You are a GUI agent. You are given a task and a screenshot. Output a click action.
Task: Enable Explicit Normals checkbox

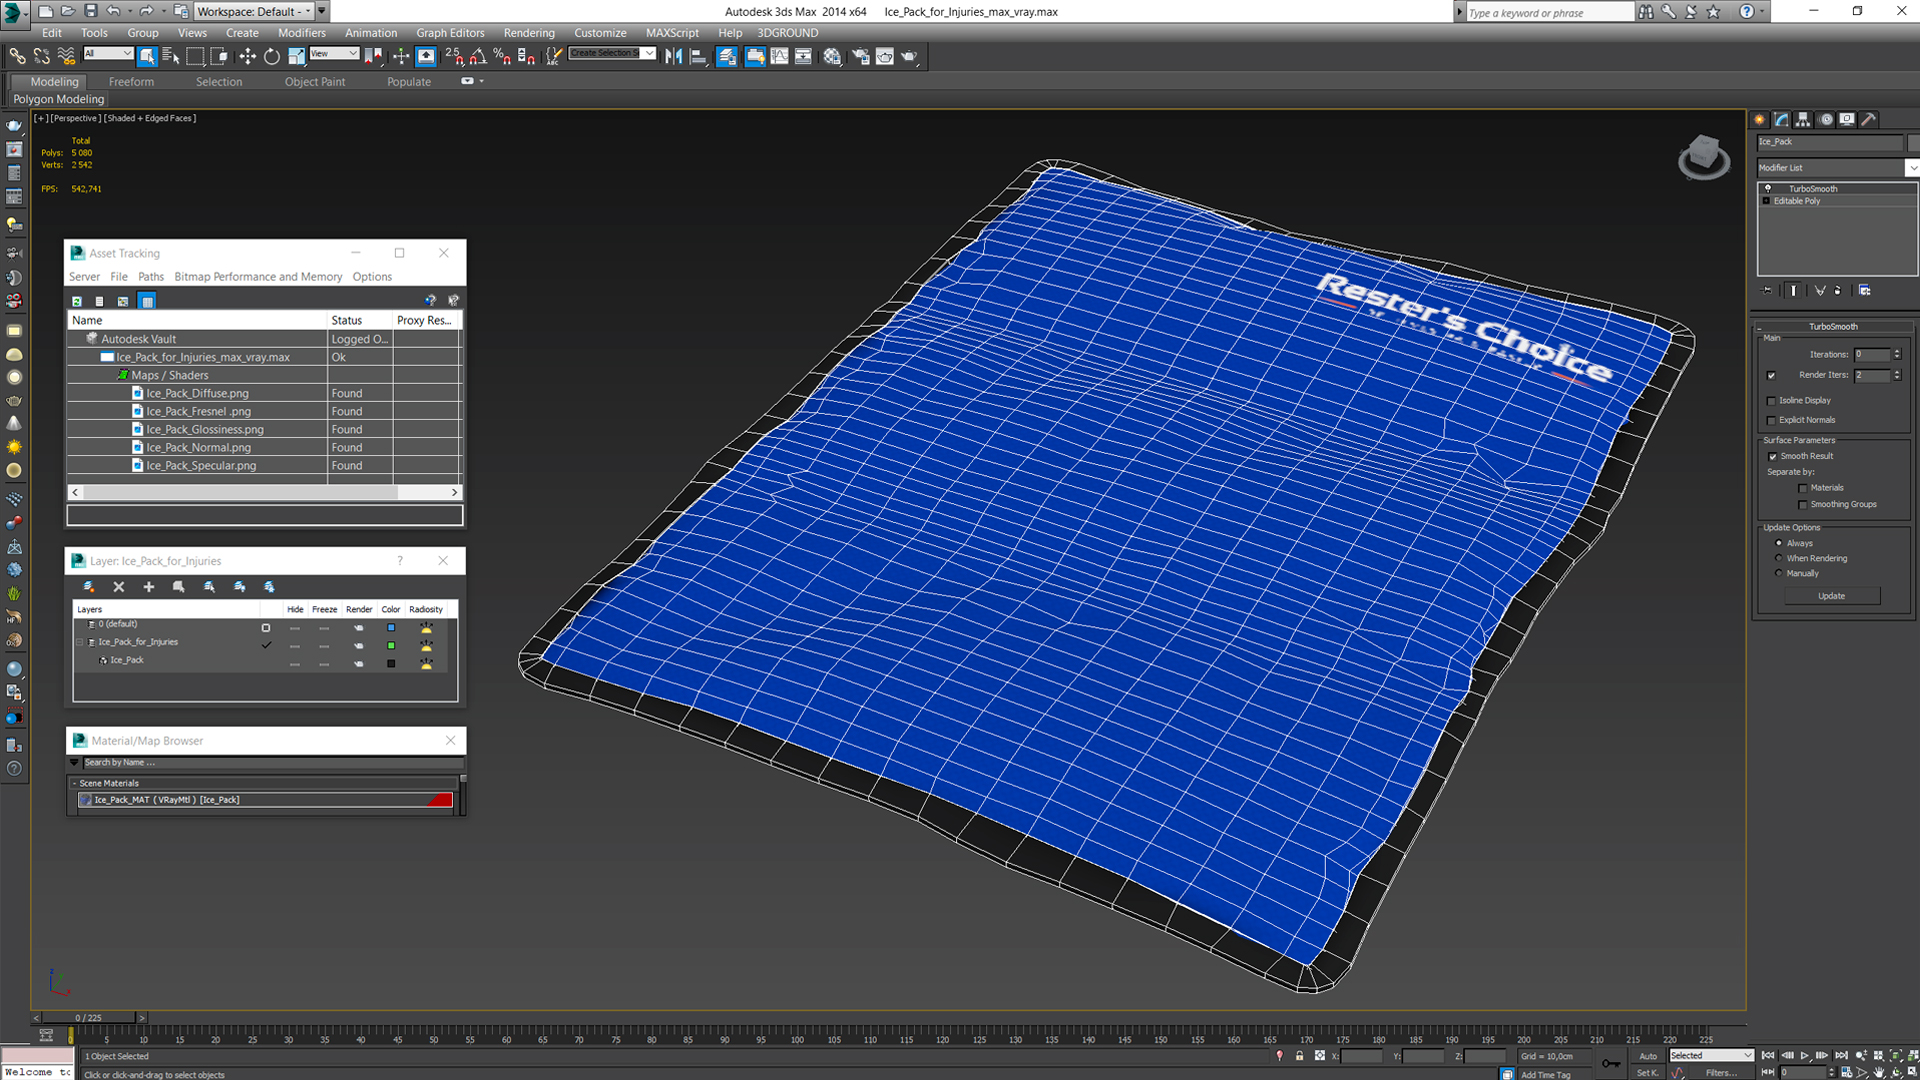coord(1772,420)
